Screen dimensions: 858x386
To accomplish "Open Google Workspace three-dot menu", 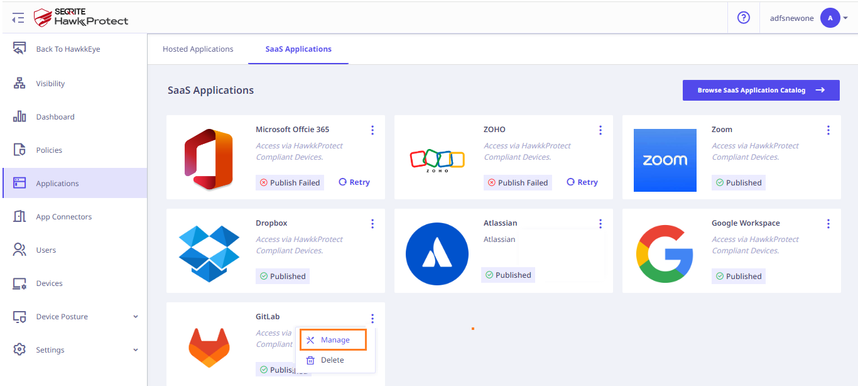I will click(x=828, y=223).
